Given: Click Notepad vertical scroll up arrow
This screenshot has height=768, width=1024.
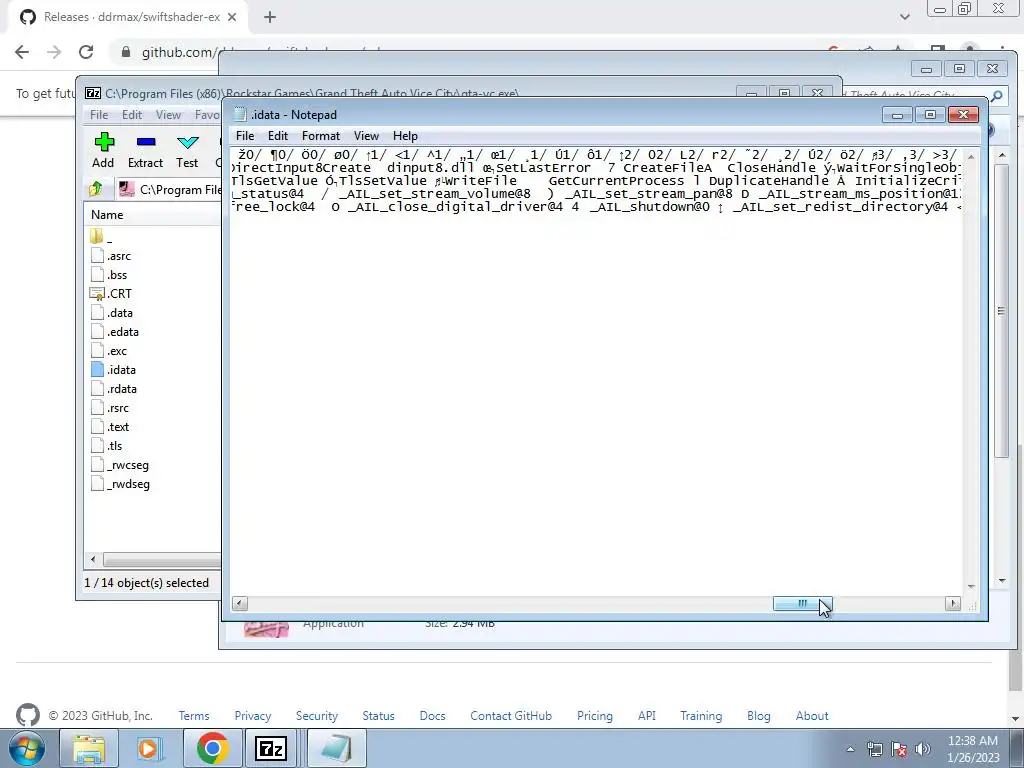Looking at the screenshot, I should (x=970, y=157).
